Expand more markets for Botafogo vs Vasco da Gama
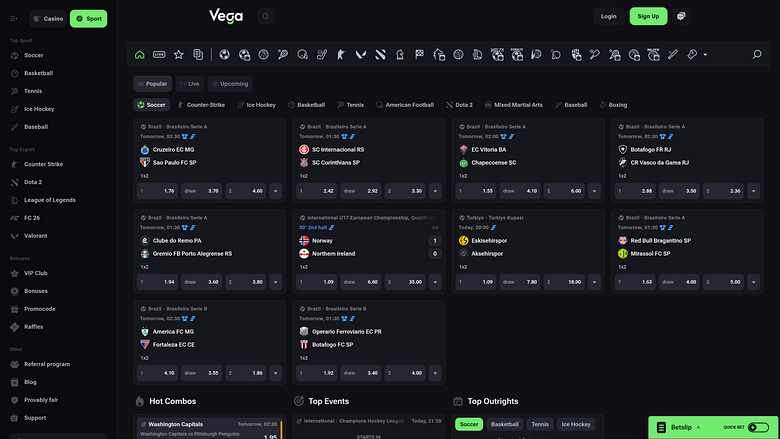The width and height of the screenshot is (780, 439). tap(753, 191)
